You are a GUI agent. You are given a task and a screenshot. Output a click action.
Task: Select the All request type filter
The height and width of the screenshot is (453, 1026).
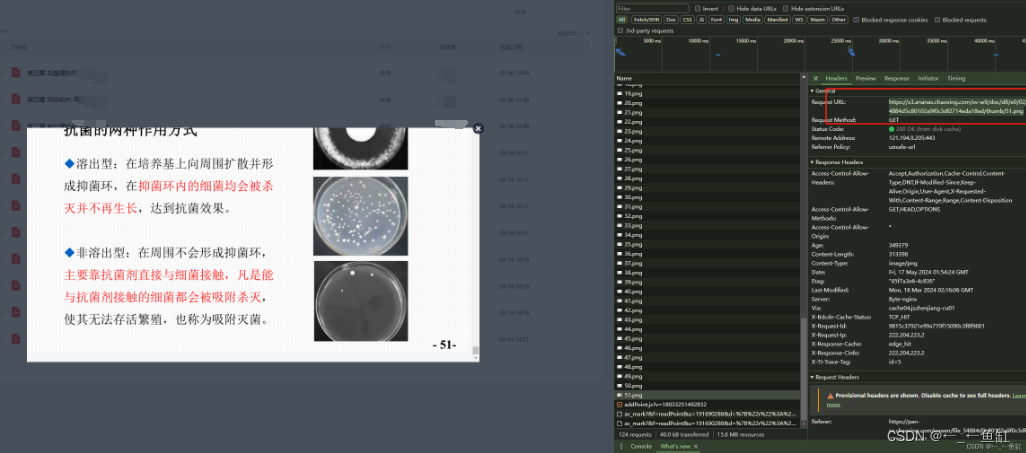(x=622, y=20)
